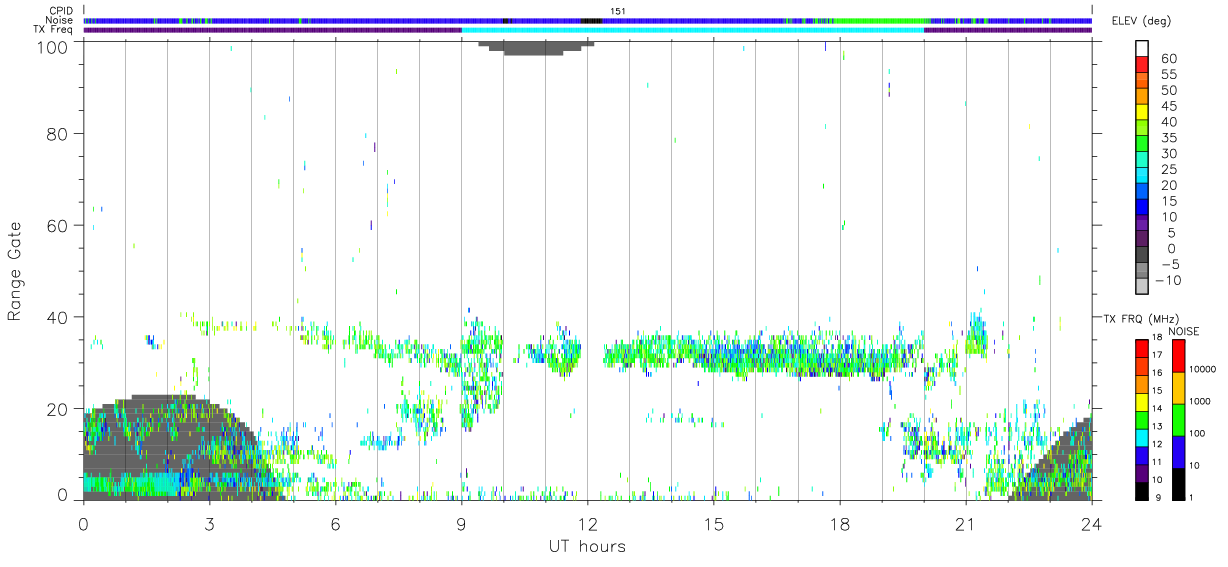Click the yellow segment of the ELEV color bar
Screen dimensions: 1228x567
[x=1144, y=113]
